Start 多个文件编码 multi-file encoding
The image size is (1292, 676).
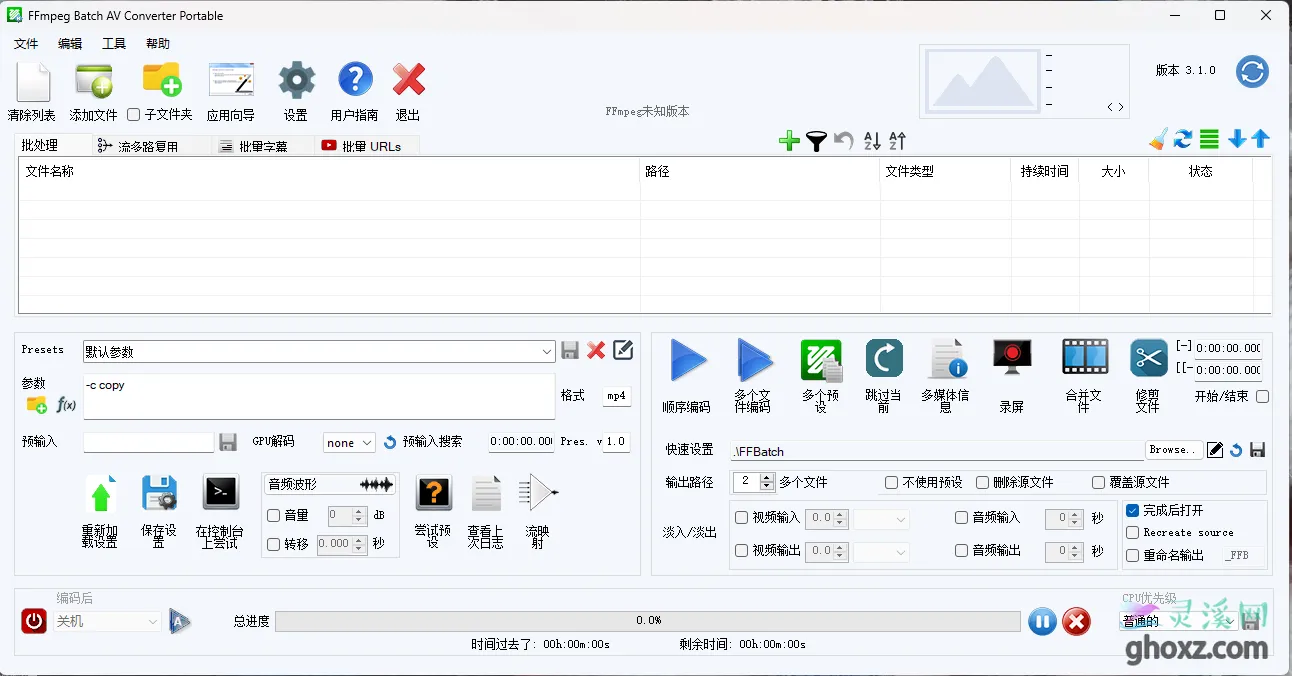[754, 360]
